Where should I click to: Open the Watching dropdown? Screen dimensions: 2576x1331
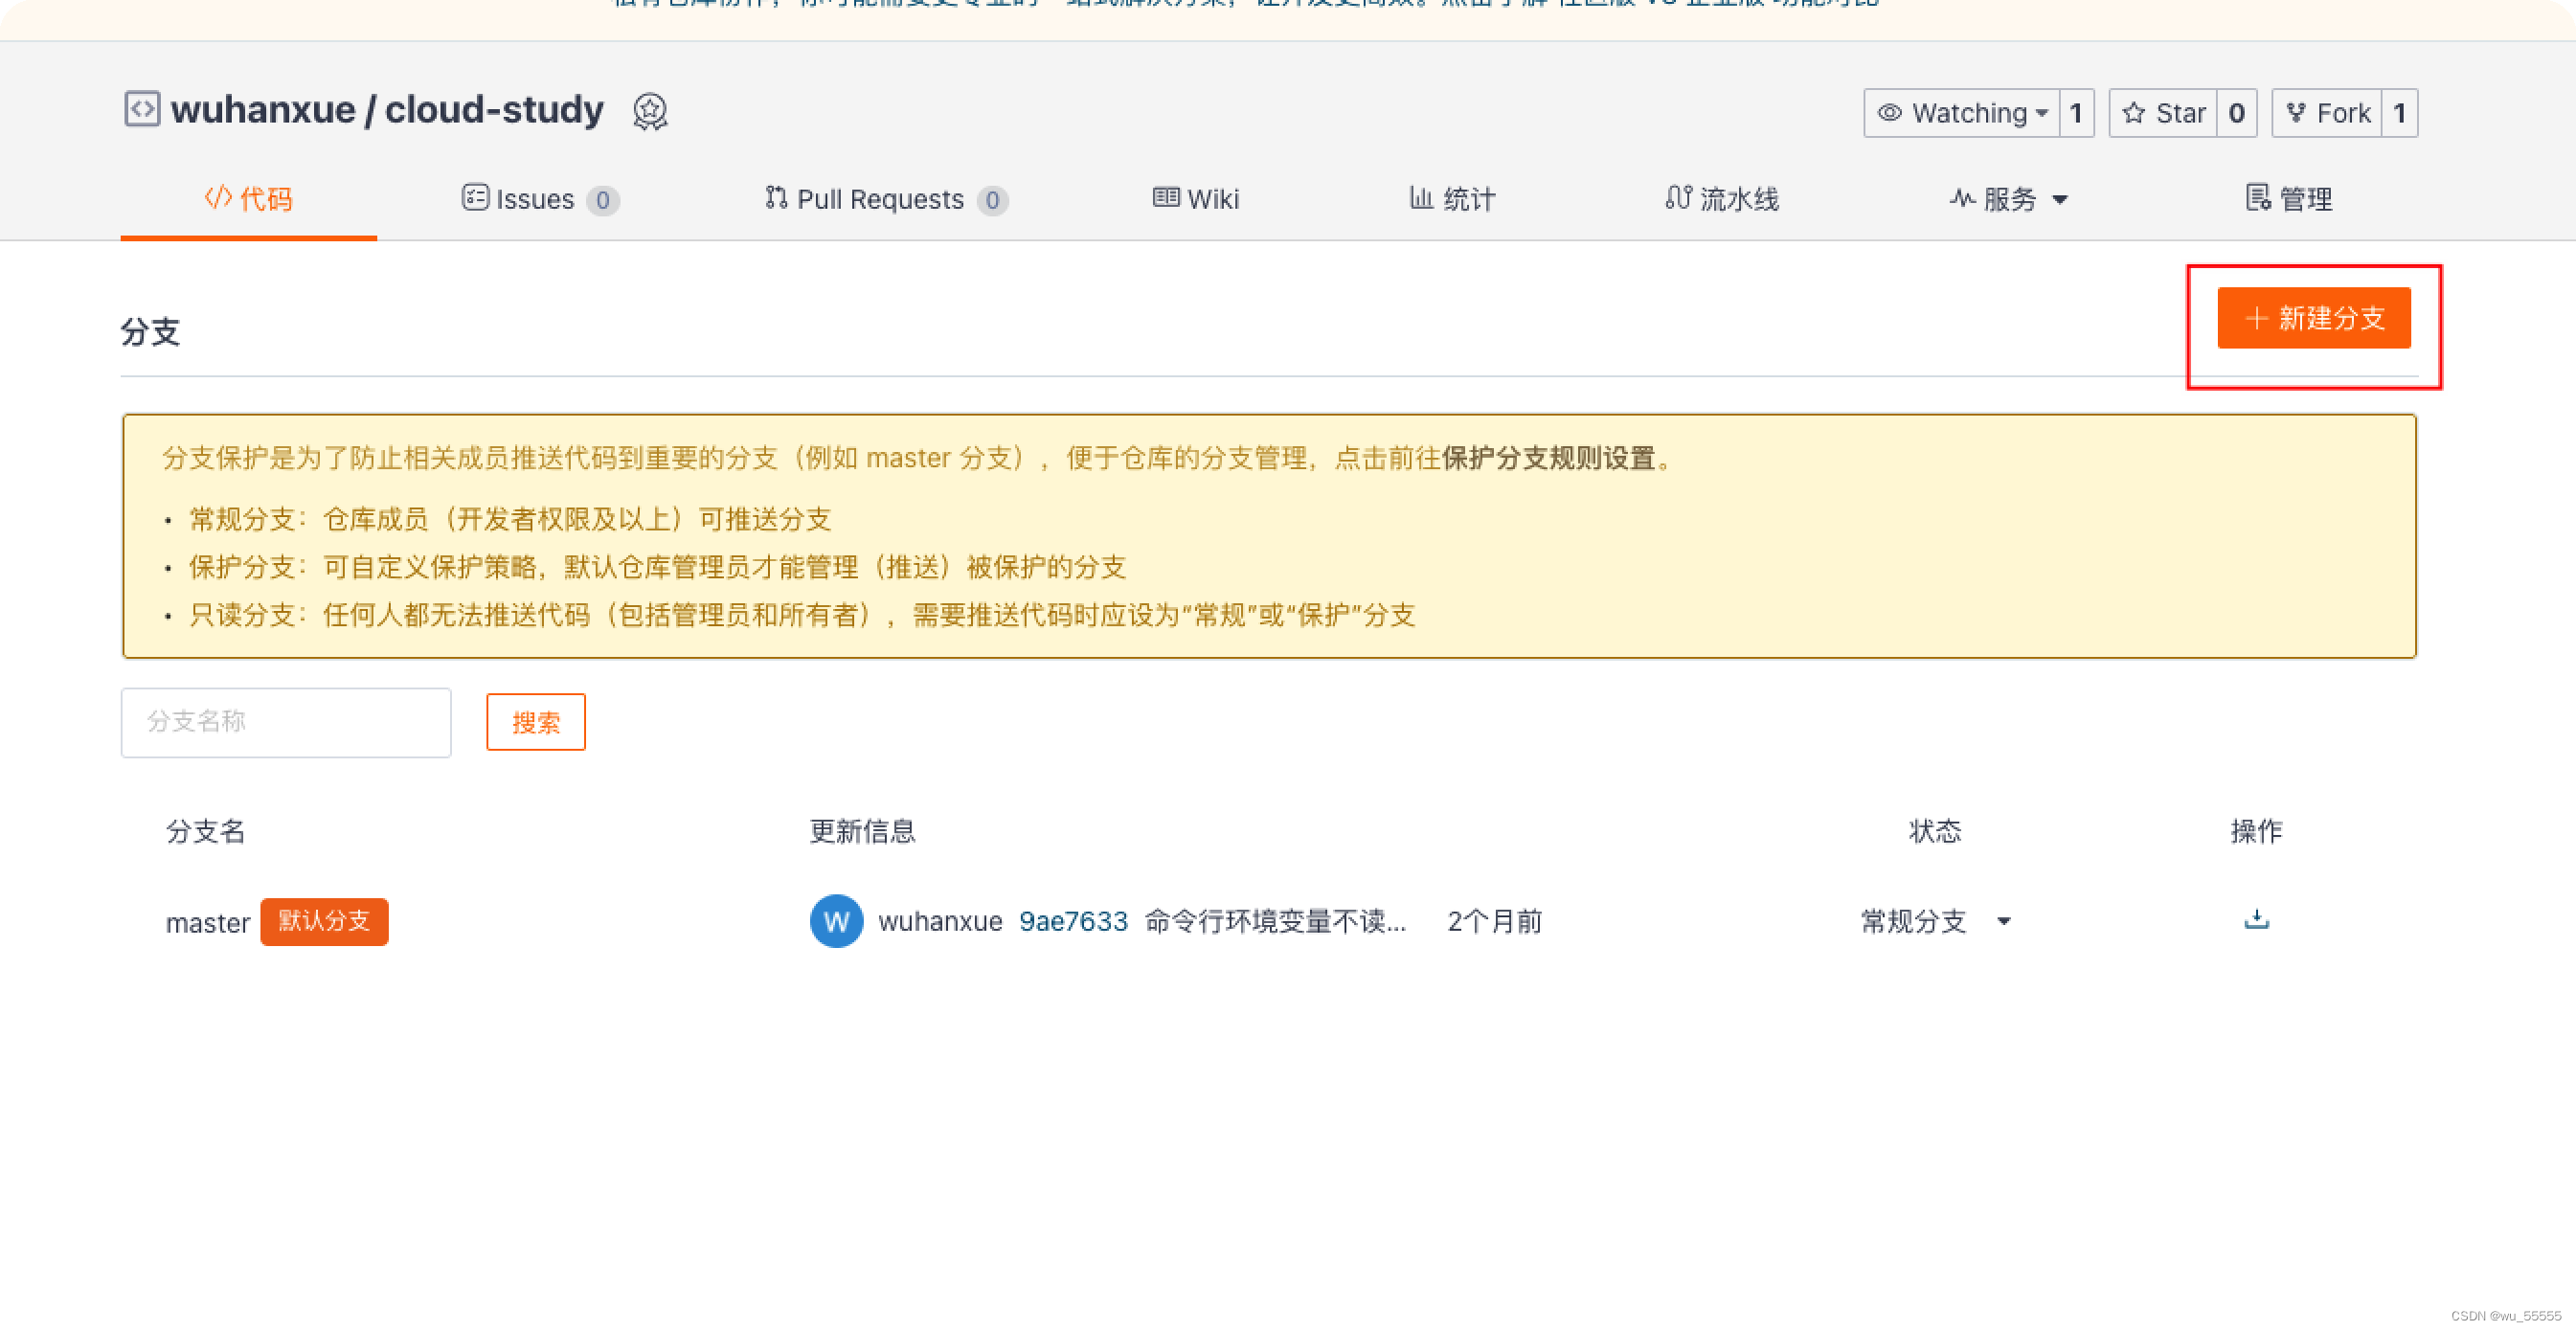click(1962, 113)
